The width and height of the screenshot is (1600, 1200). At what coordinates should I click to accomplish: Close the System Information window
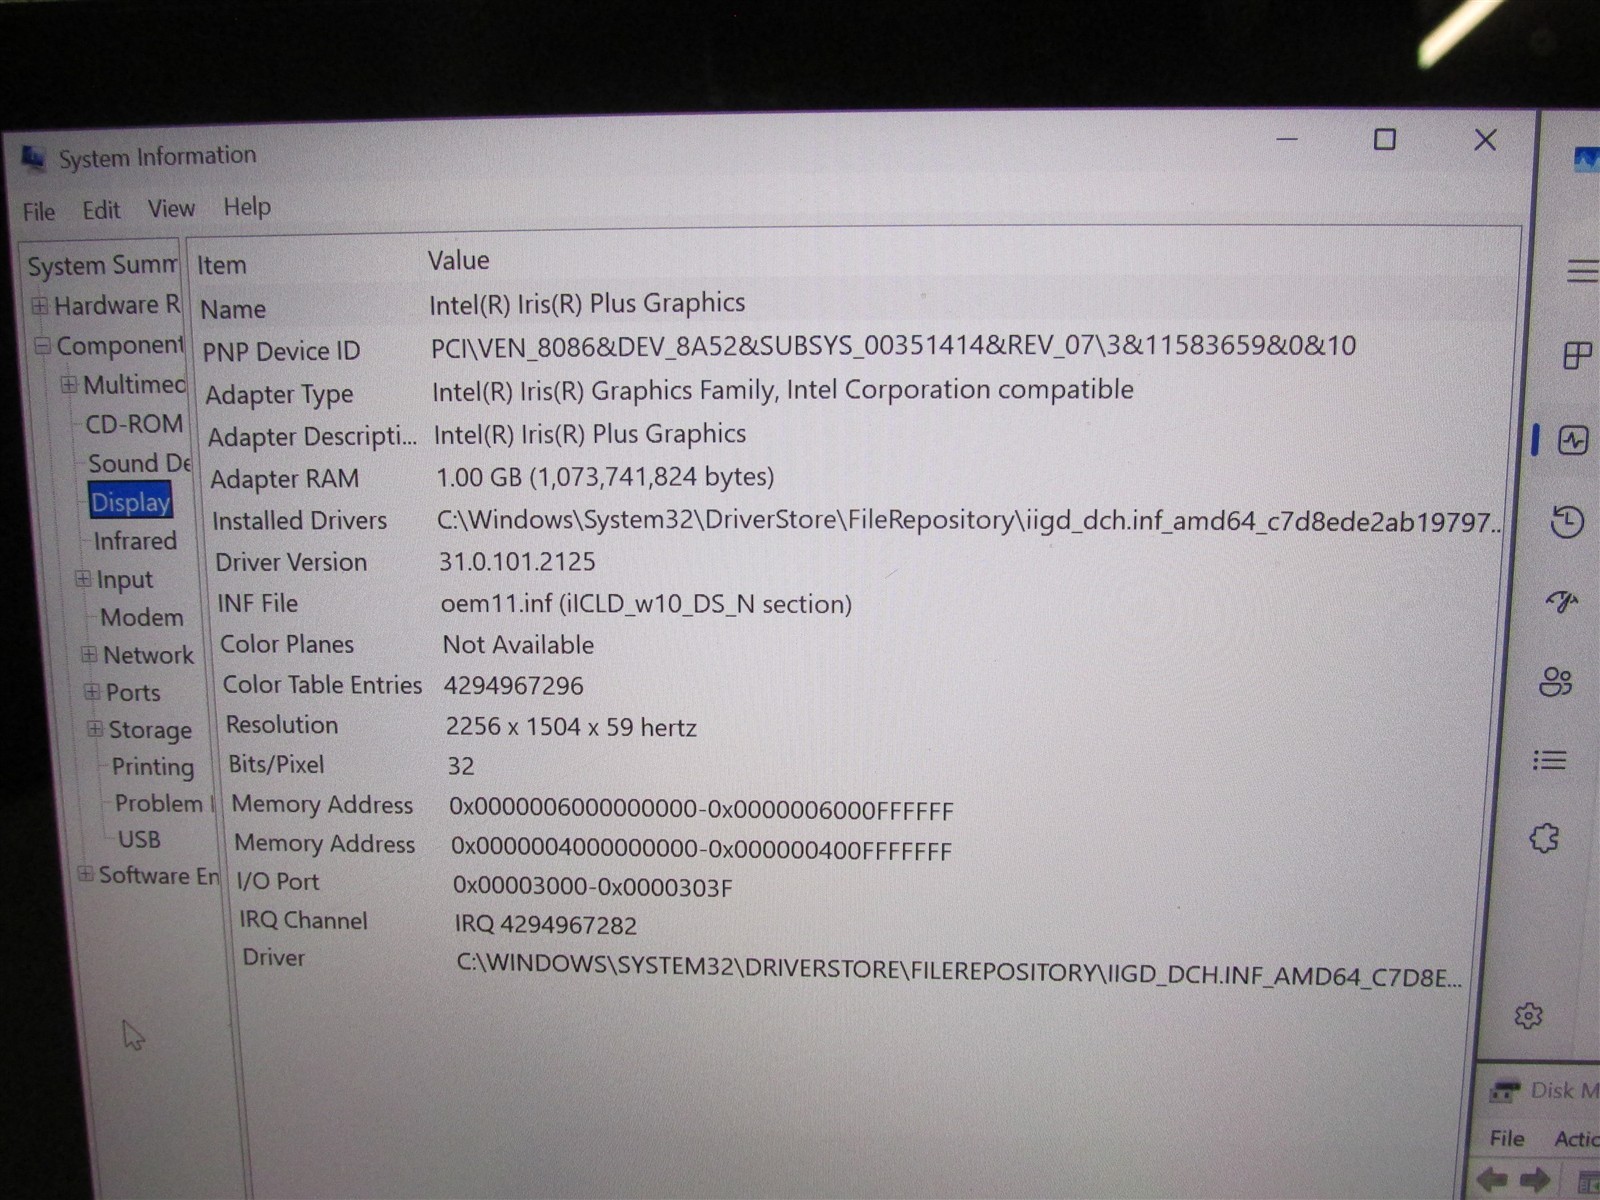pos(1486,139)
